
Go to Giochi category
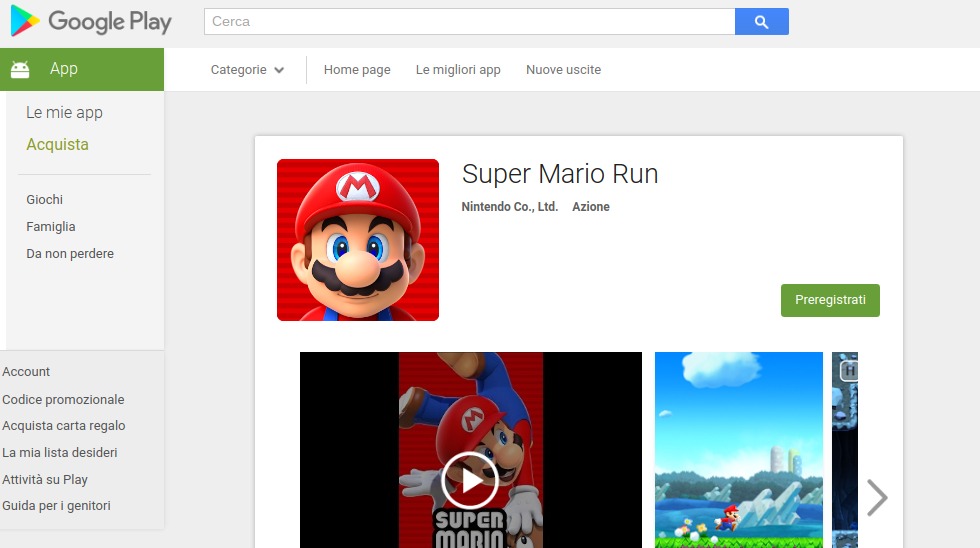coord(44,199)
